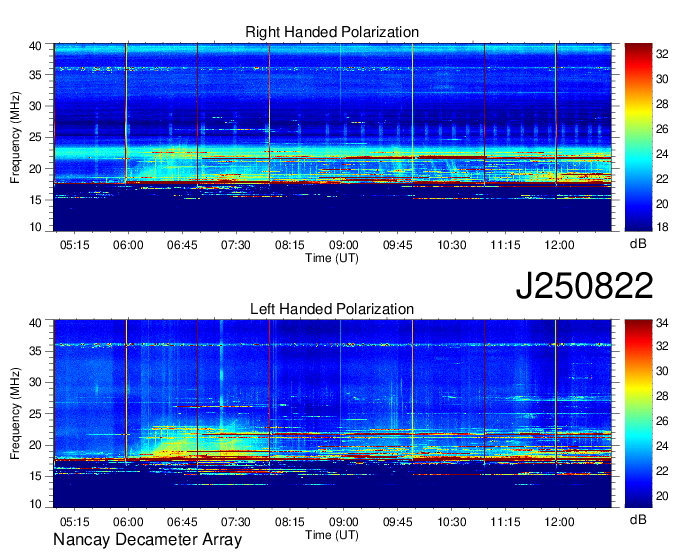Select 10:30 tick on Left Handed time axis
Image resolution: width=680 pixels, height=552 pixels.
click(451, 522)
